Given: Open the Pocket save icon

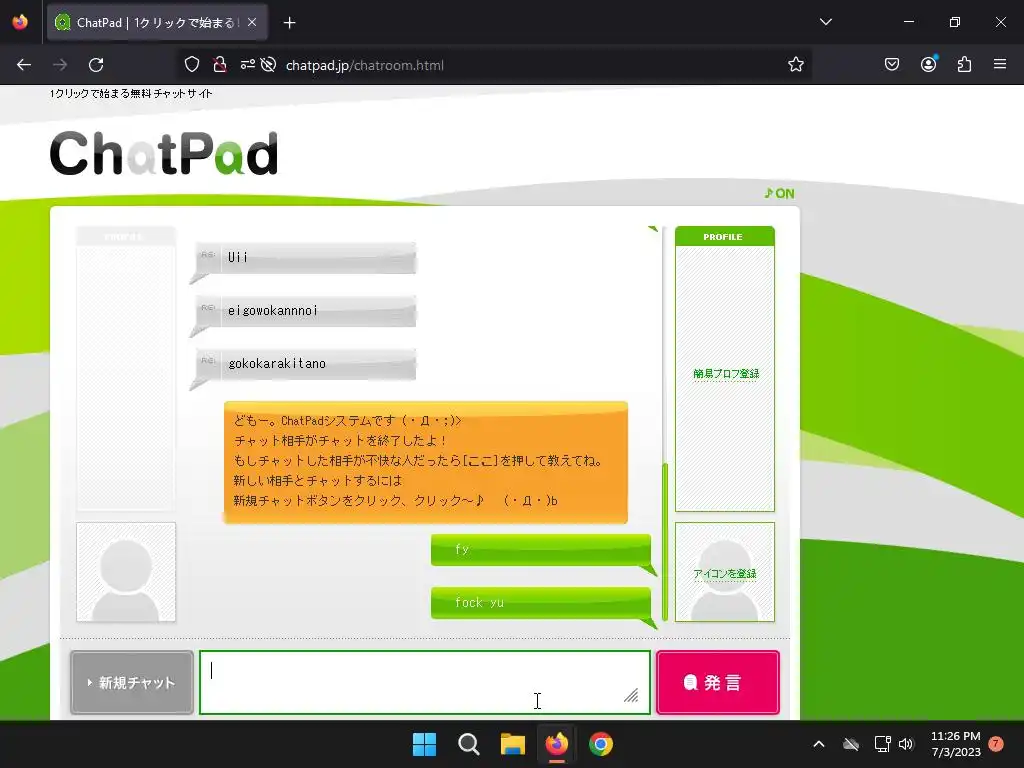Looking at the screenshot, I should 891,65.
